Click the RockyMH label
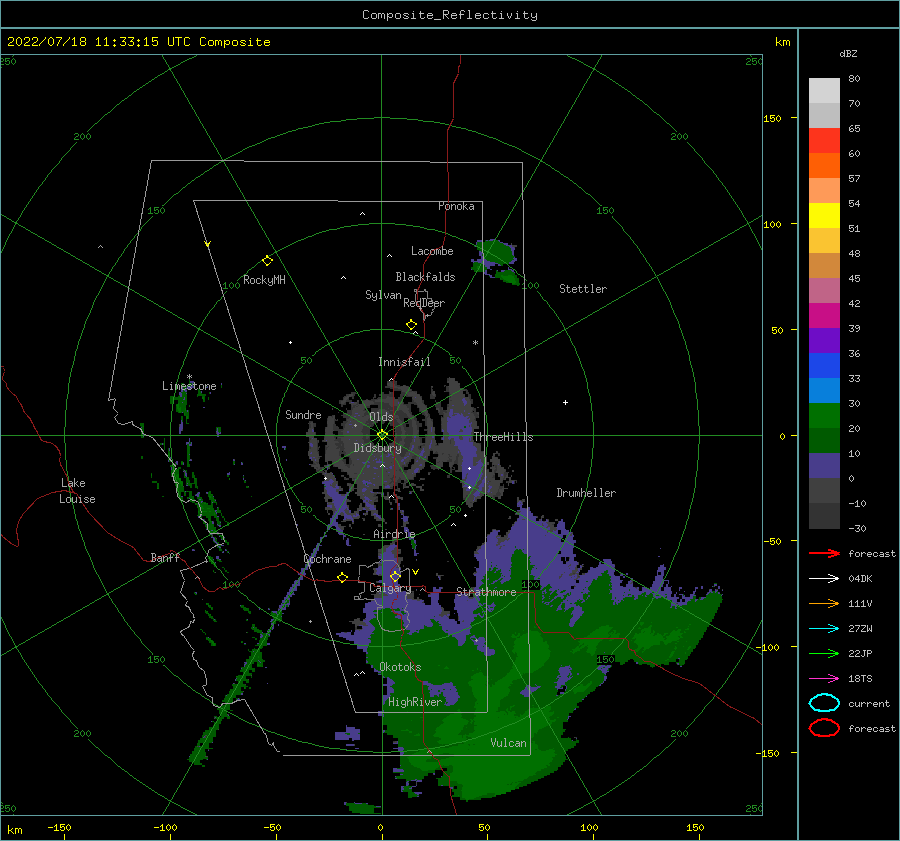This screenshot has width=900, height=841. (264, 280)
